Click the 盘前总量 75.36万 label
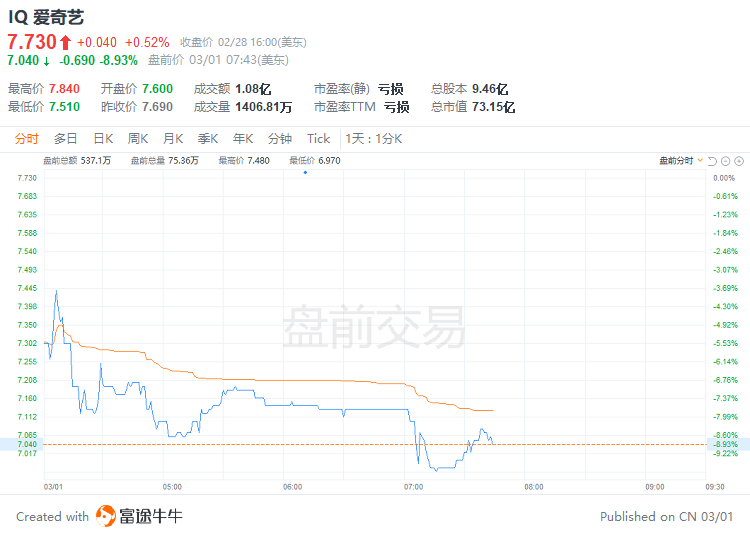The image size is (750, 537). (x=165, y=161)
